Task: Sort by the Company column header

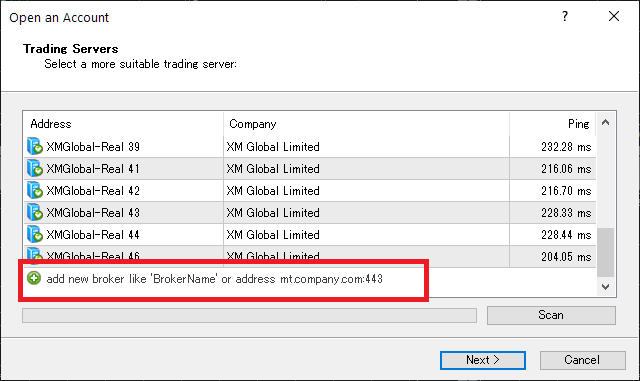Action: [x=367, y=124]
